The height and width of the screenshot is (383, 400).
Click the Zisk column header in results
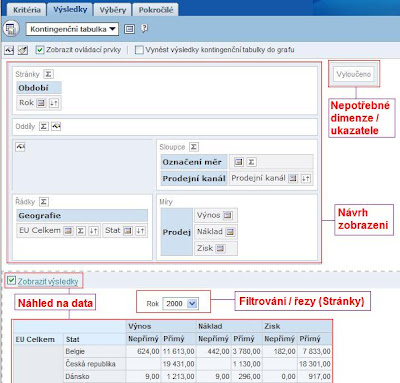[297, 326]
